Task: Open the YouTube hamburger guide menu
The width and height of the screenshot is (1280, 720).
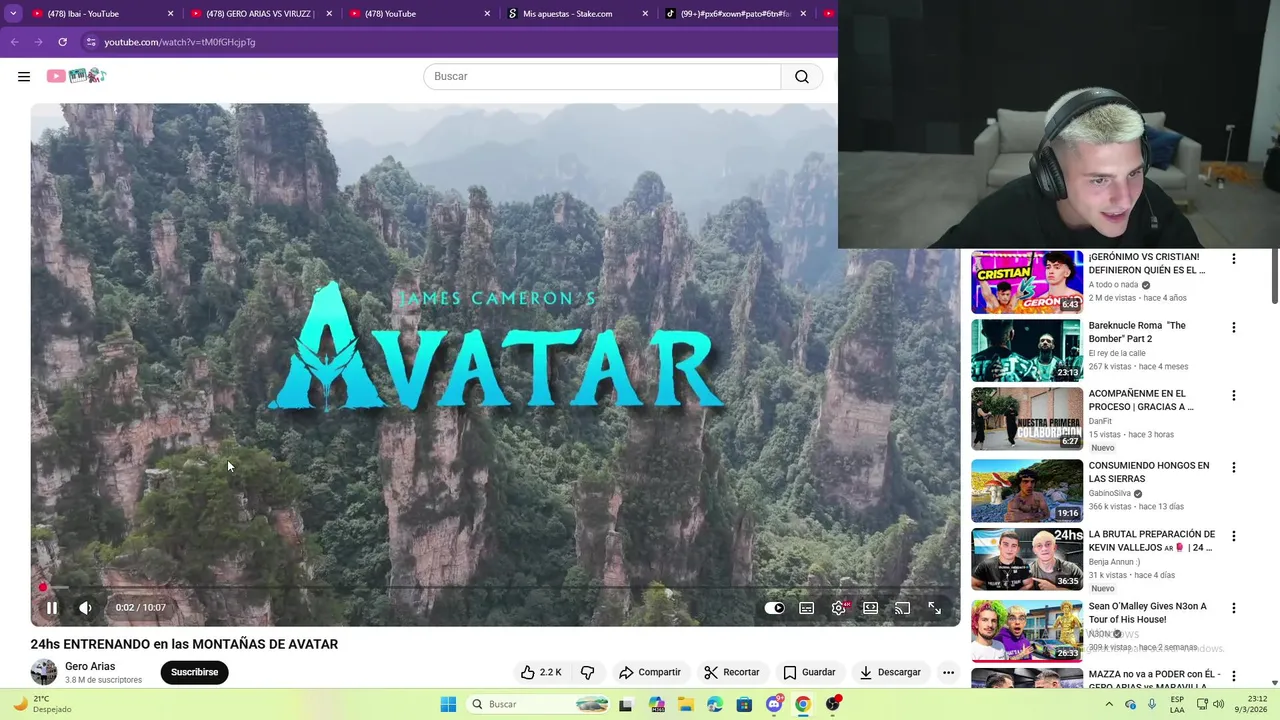Action: [x=24, y=76]
